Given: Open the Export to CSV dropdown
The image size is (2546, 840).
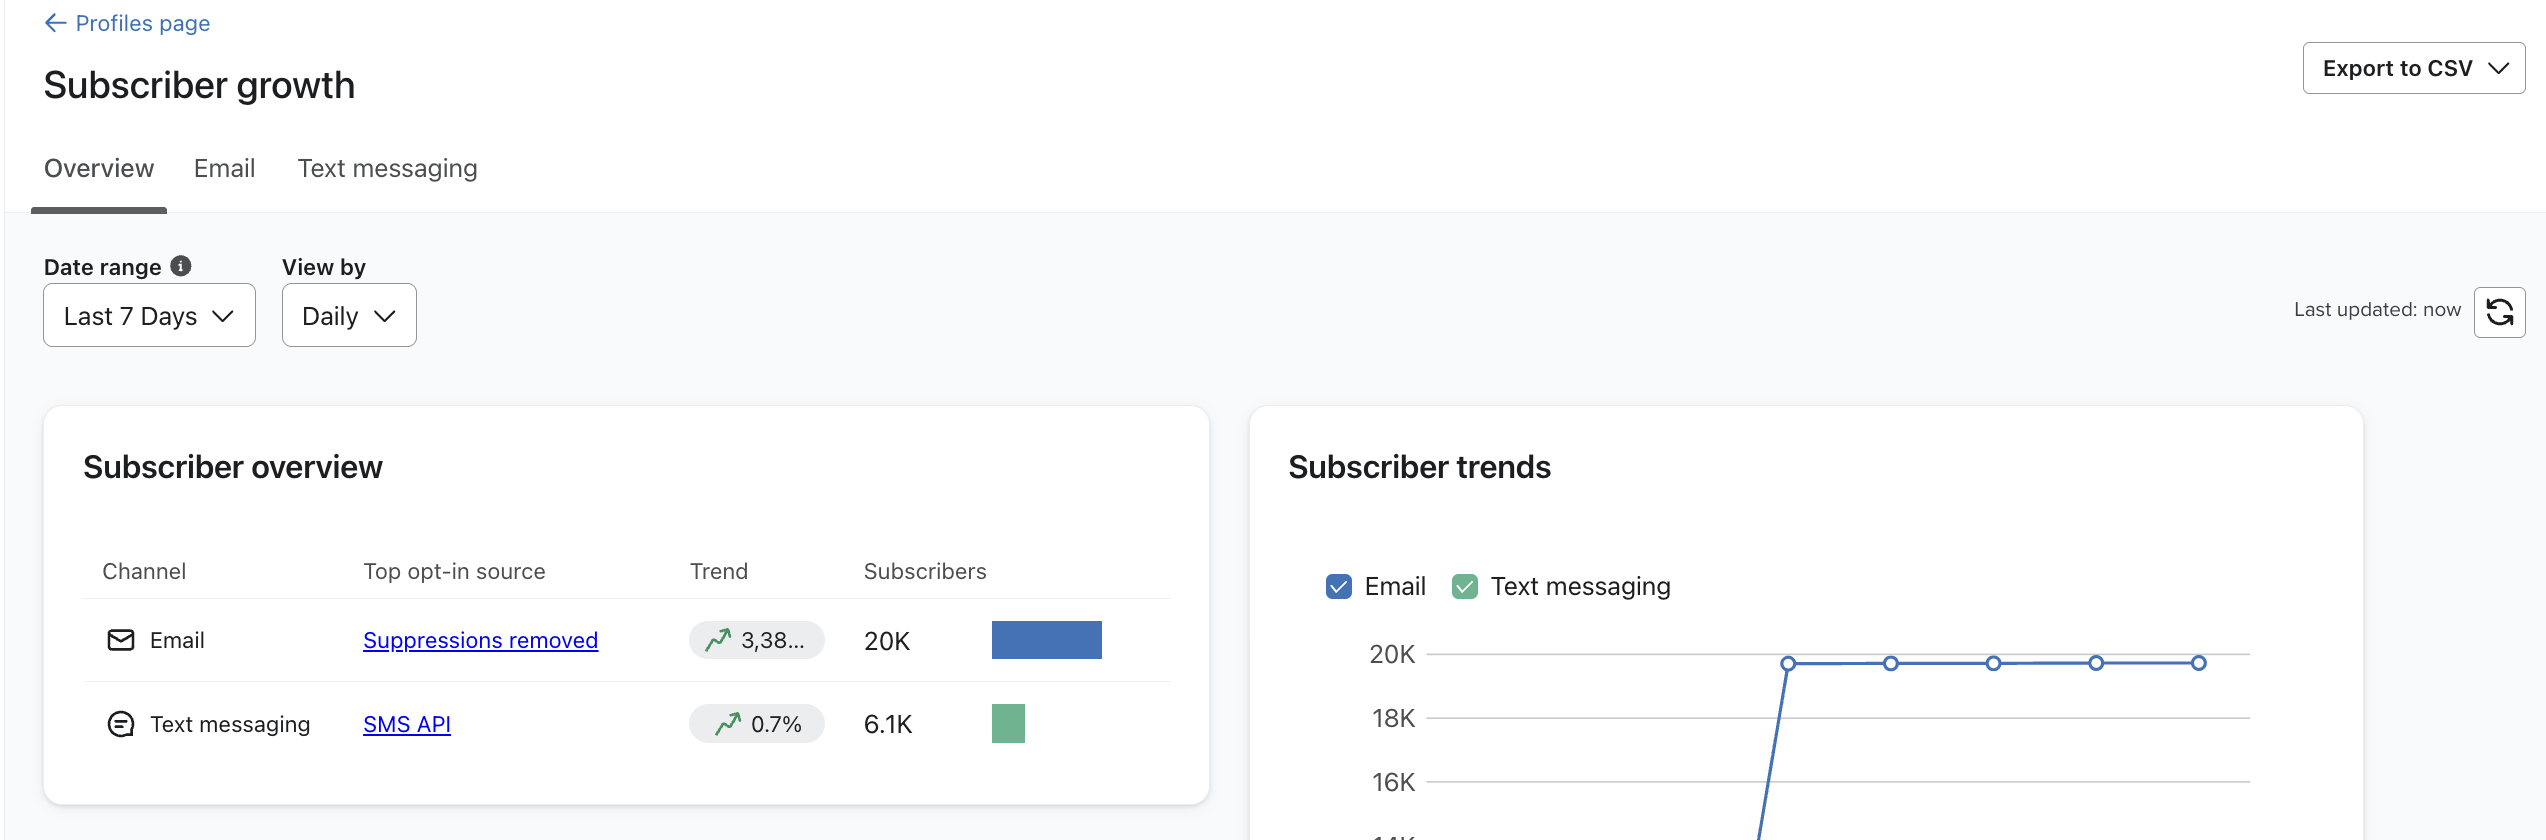Looking at the screenshot, I should point(2413,68).
